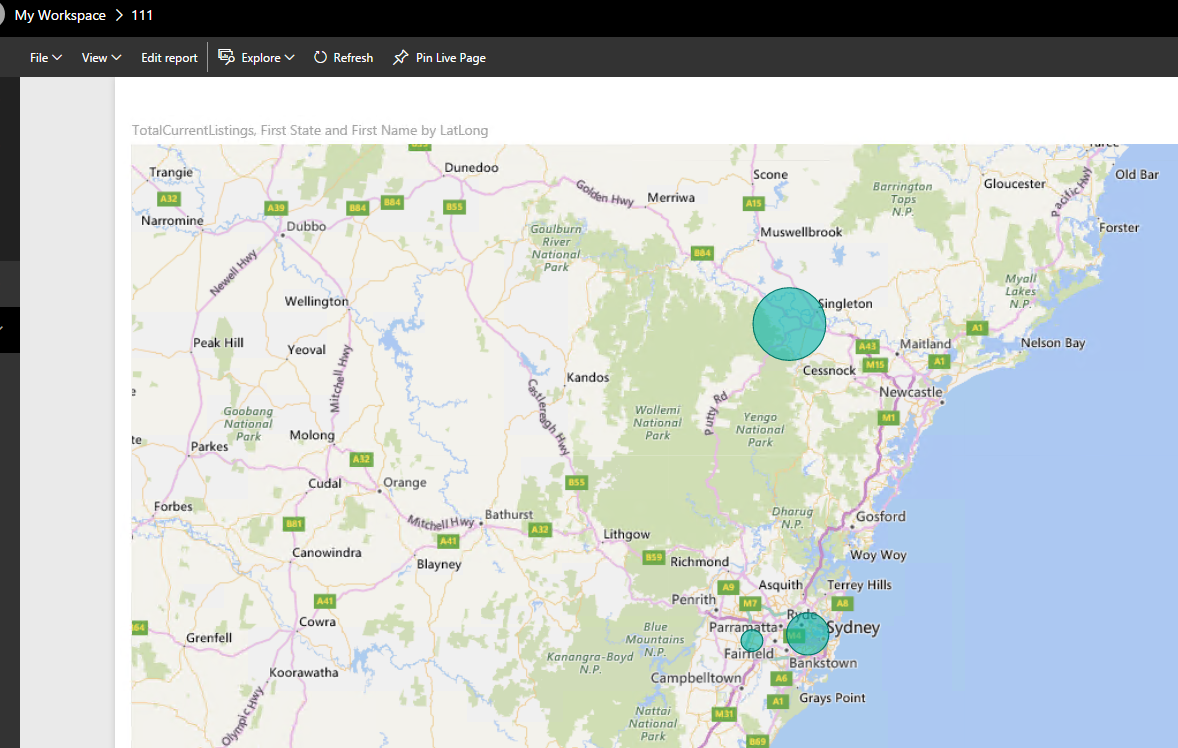
Task: Click the Dunedoo map label
Action: click(x=471, y=167)
